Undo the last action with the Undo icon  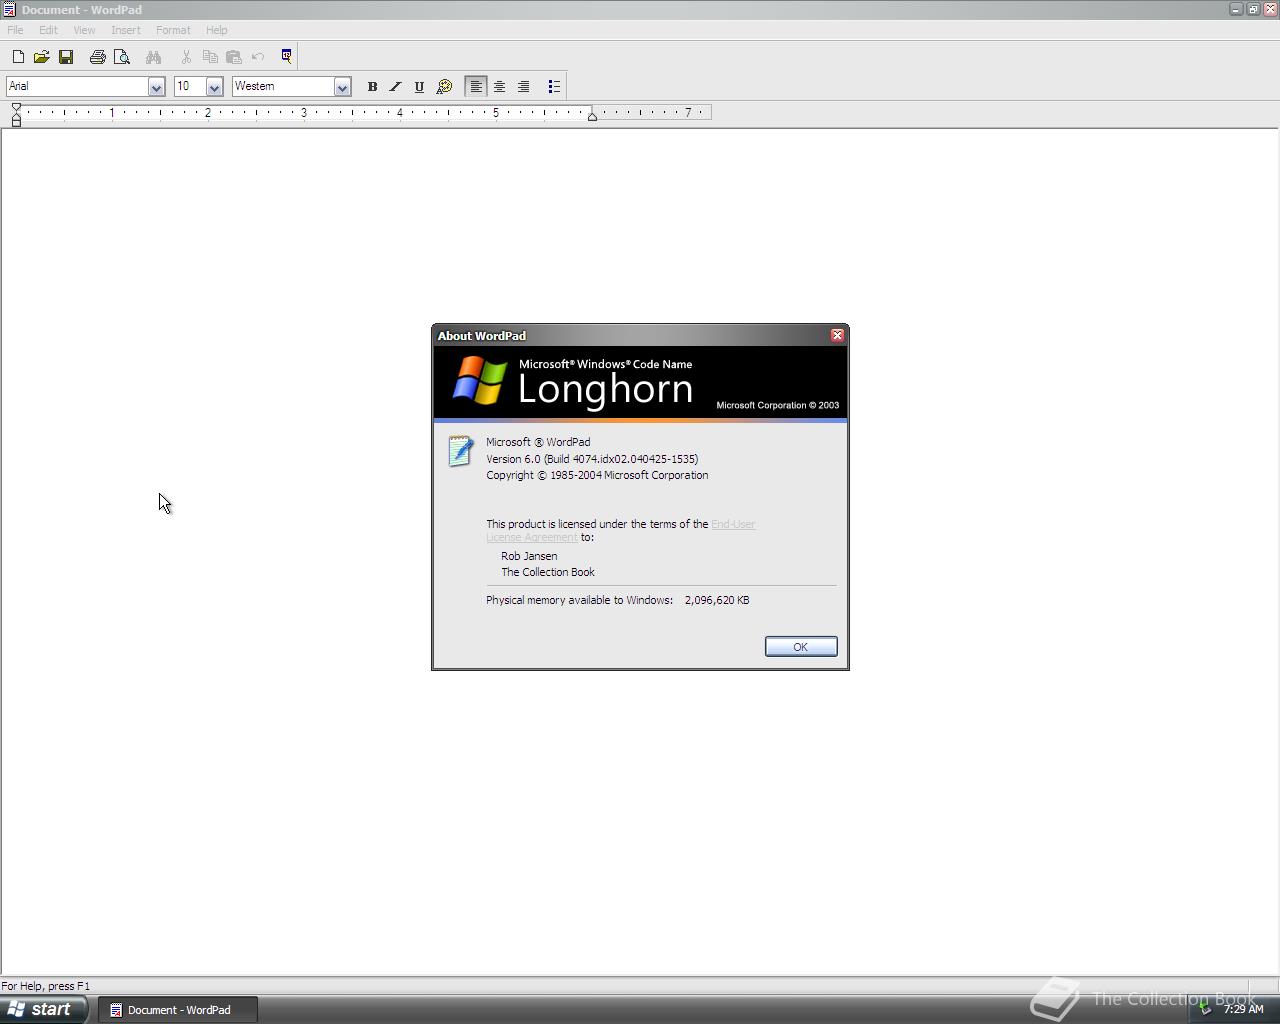click(258, 57)
